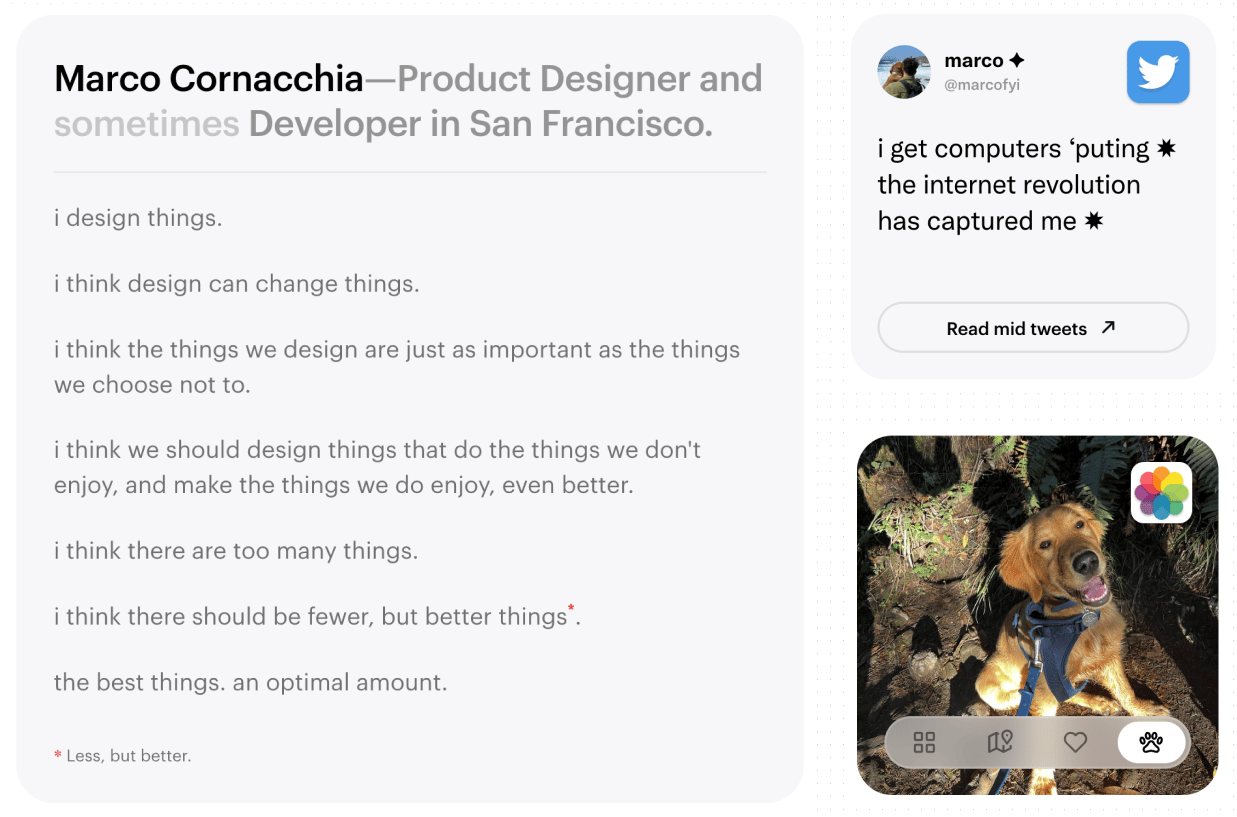The width and height of the screenshot is (1237, 817).
Task: Click the burst star after 'puting
Action: (1166, 149)
